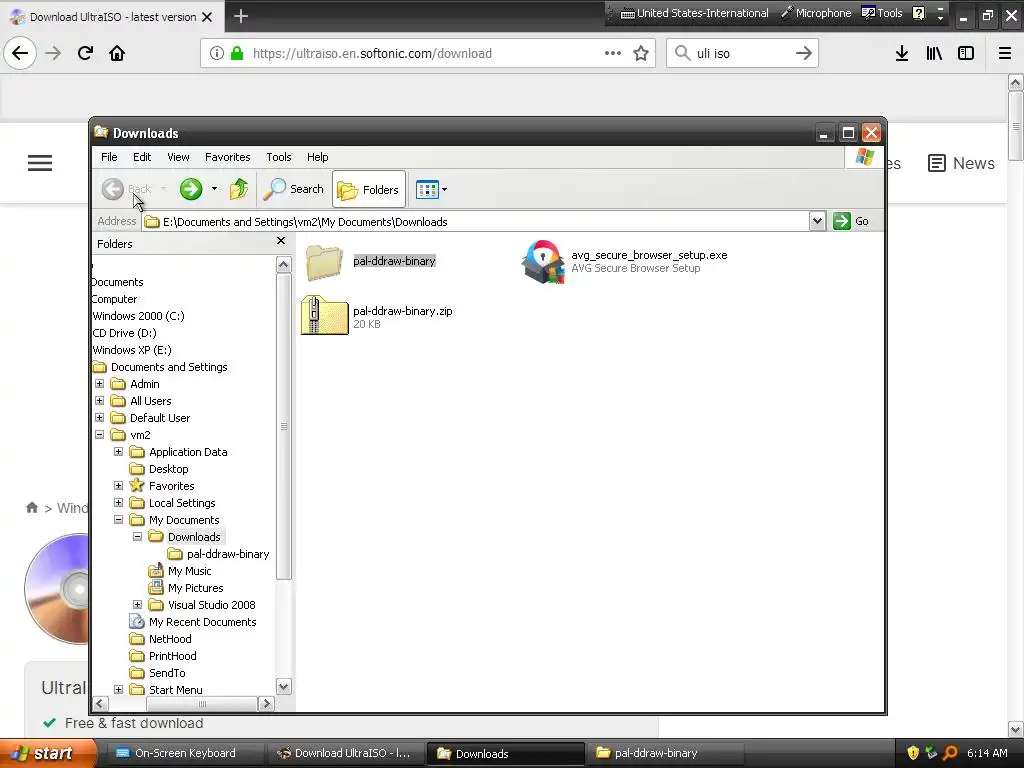Go to the browser Home page
1024x768 pixels.
click(x=117, y=53)
